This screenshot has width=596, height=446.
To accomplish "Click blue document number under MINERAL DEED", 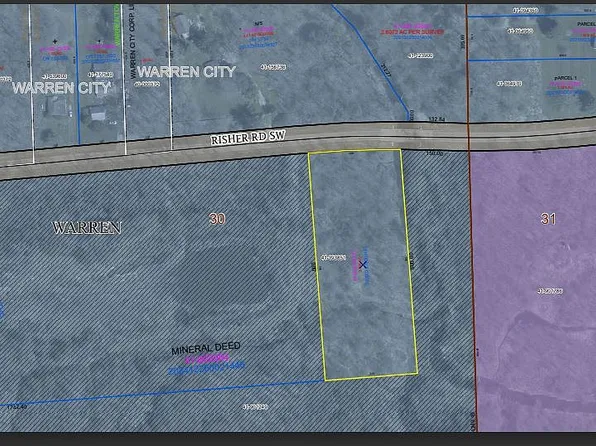I will click(206, 367).
